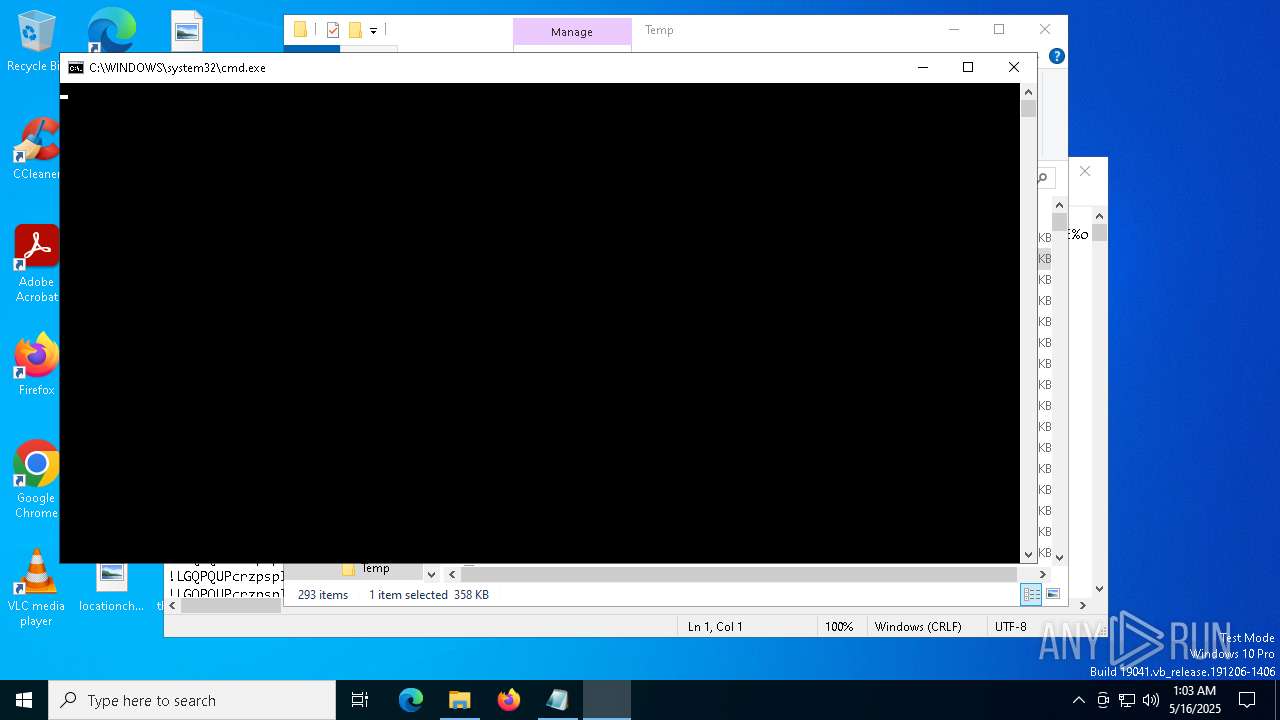The height and width of the screenshot is (720, 1280).
Task: Open File Explorer from the taskbar
Action: (459, 700)
